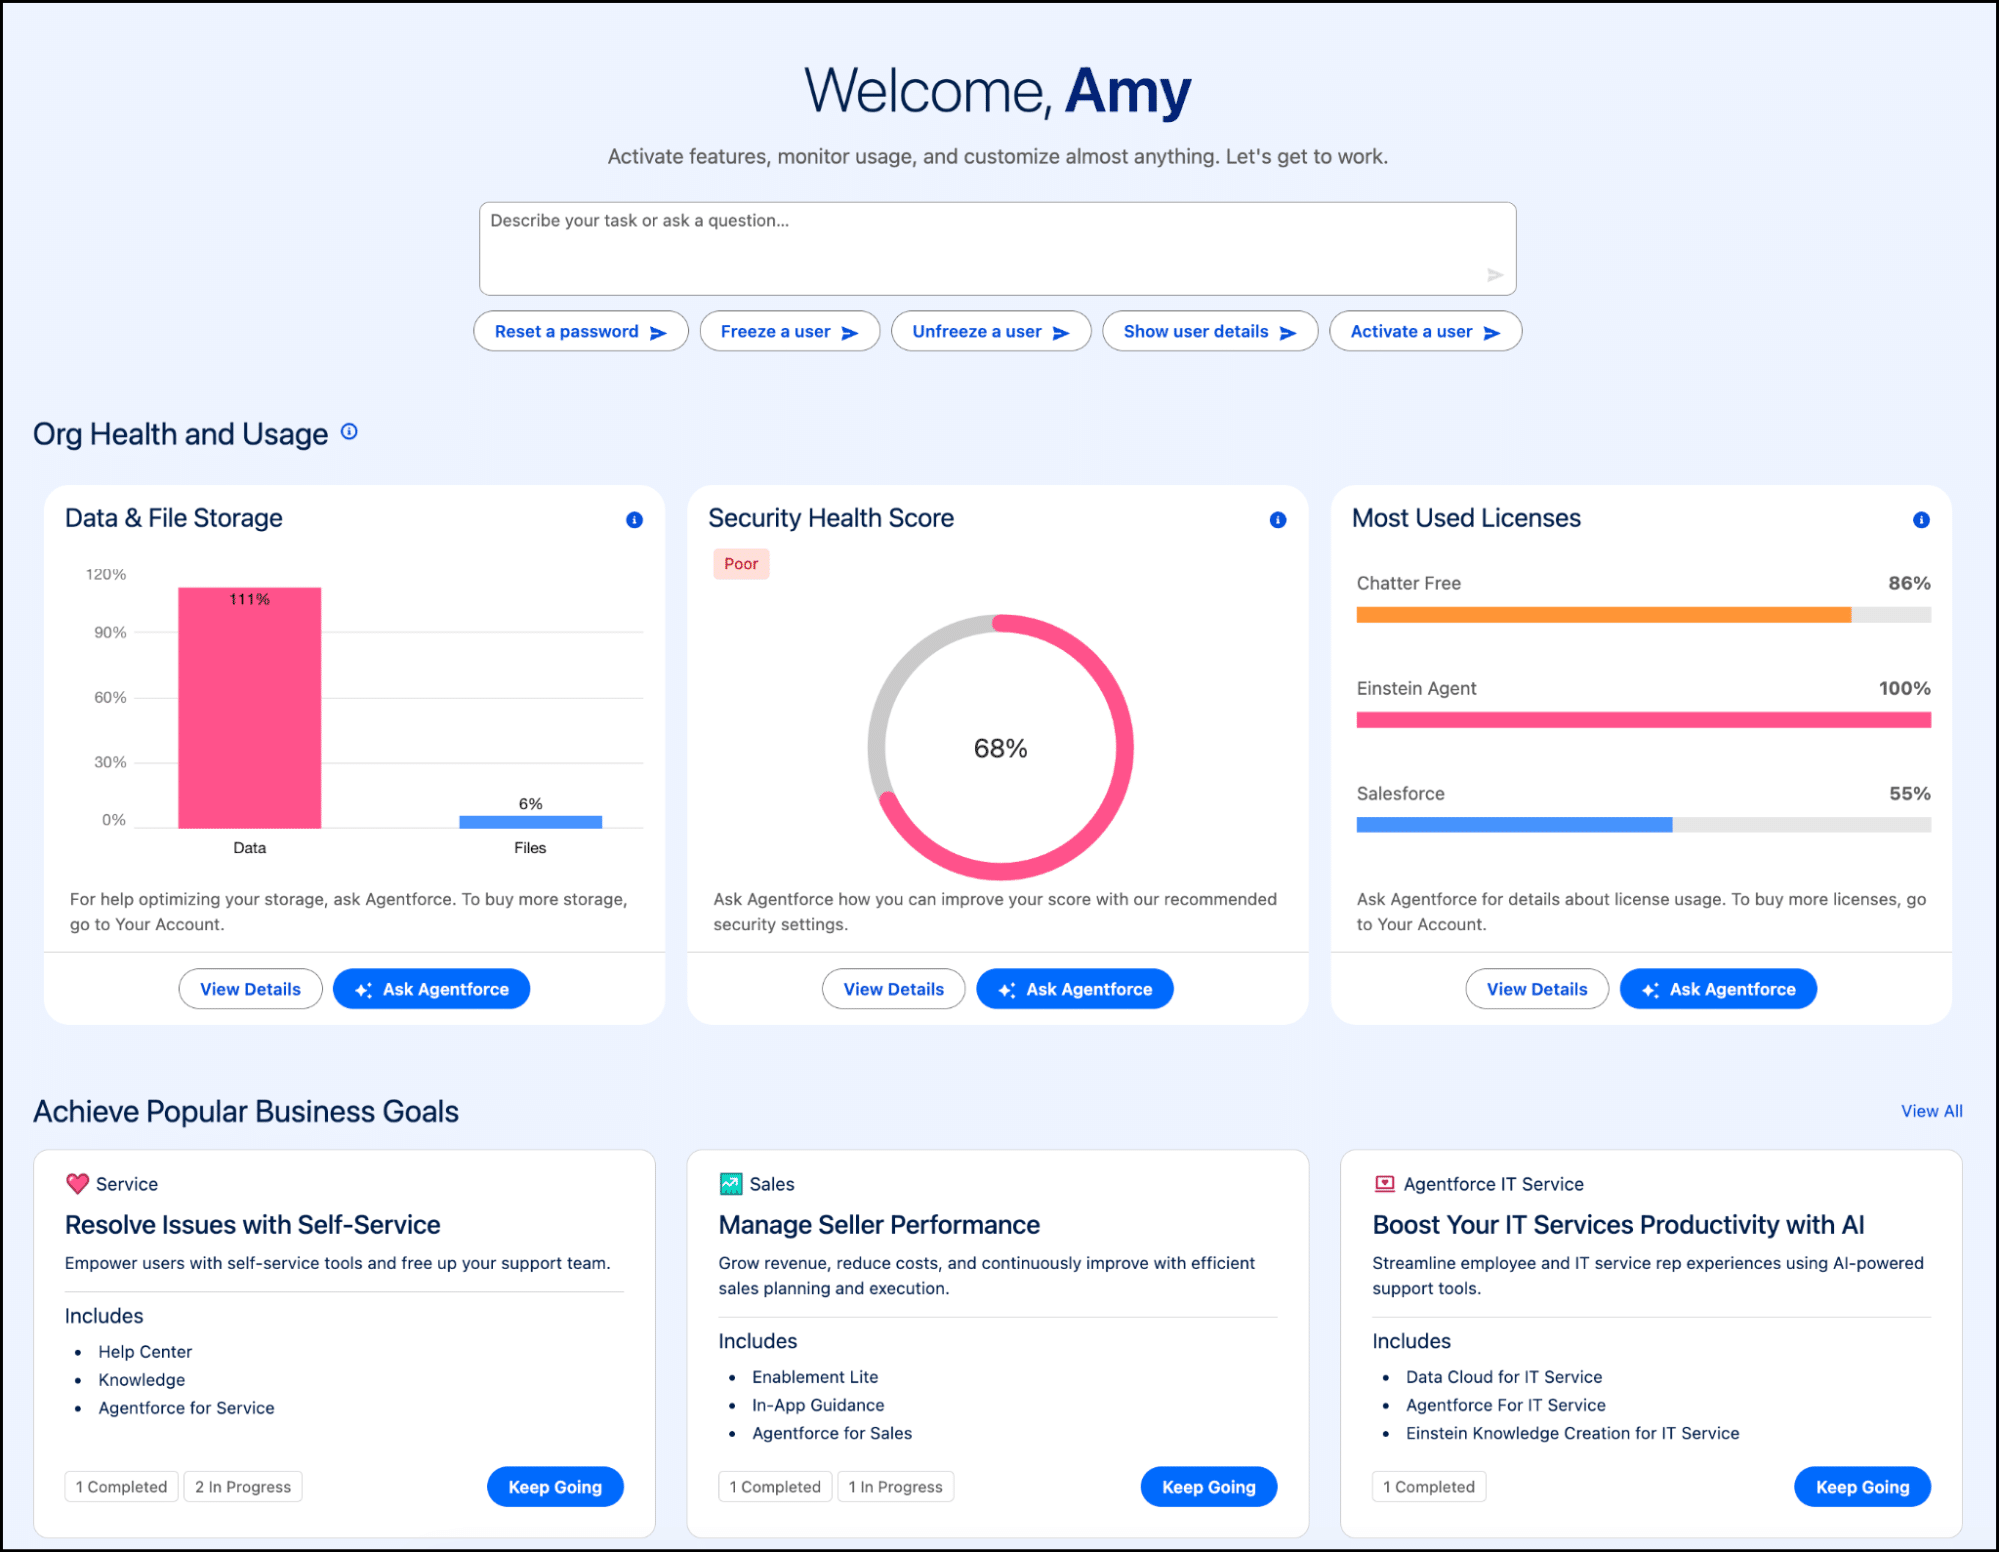
Task: Click Keep Going on Manage Seller Performance
Action: (1208, 1487)
